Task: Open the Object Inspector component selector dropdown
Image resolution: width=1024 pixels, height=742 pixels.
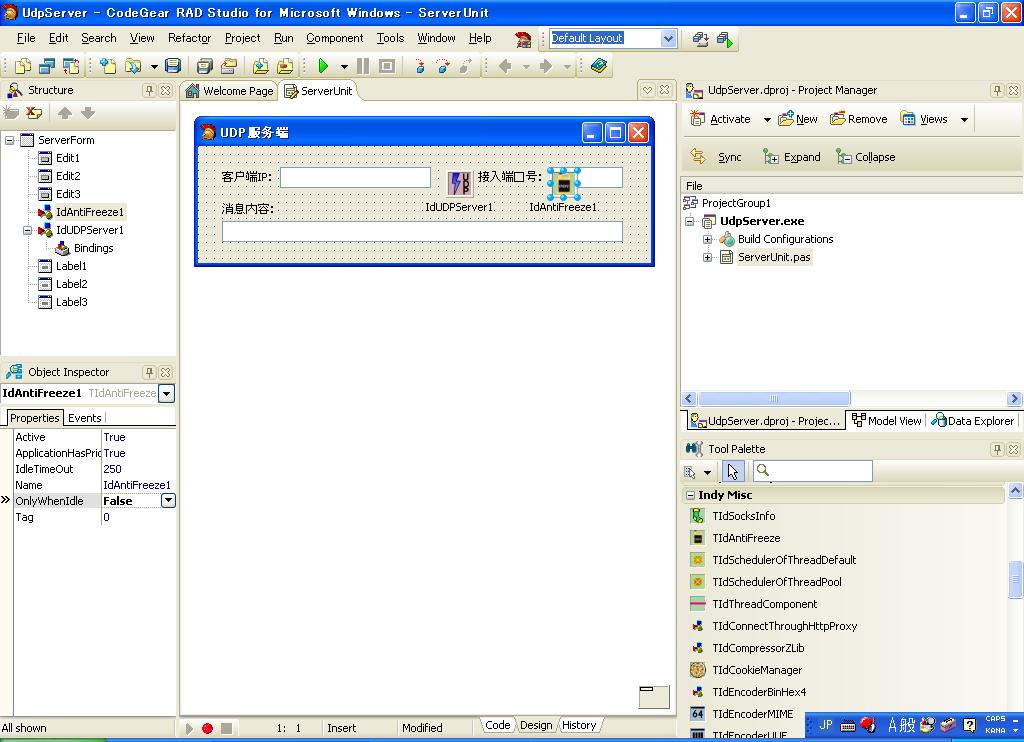Action: [167, 393]
